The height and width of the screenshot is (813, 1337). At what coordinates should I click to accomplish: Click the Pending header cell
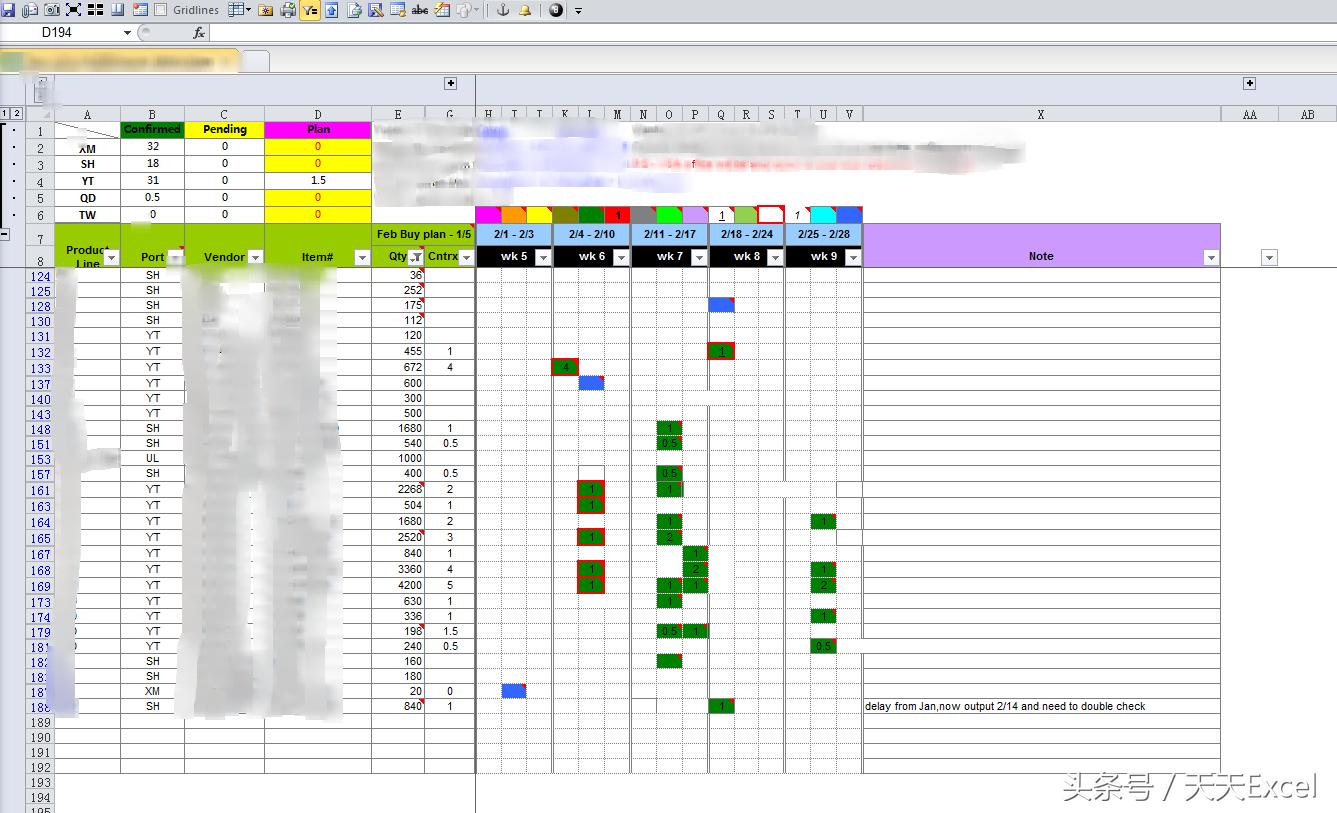[x=225, y=129]
